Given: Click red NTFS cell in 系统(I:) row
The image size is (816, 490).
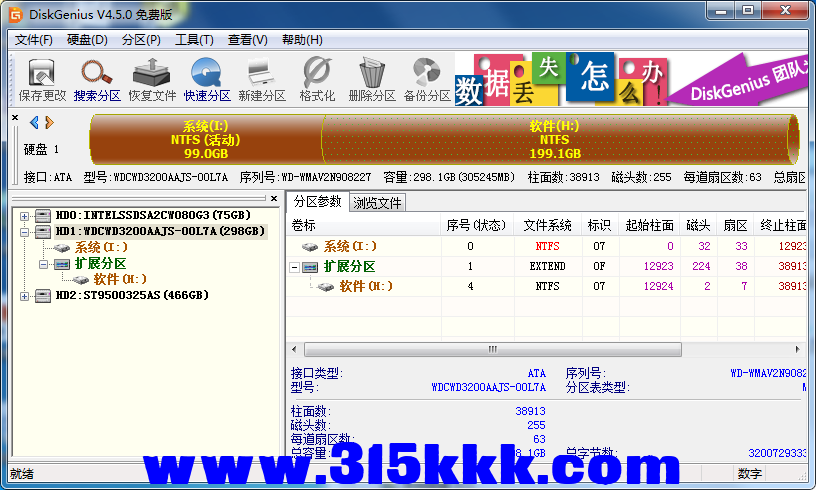Looking at the screenshot, I should [x=547, y=247].
